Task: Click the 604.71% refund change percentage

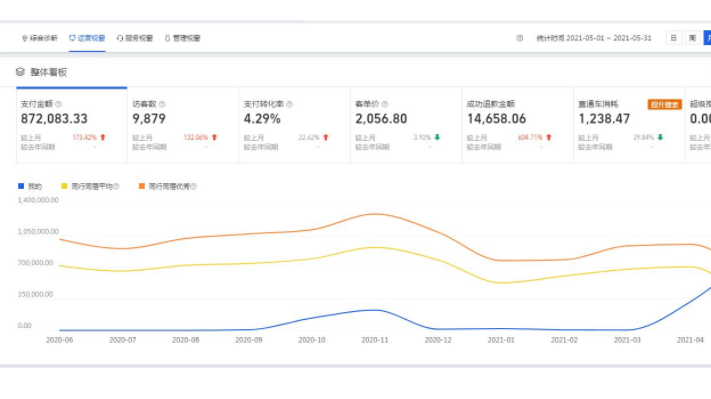Action: (x=530, y=137)
